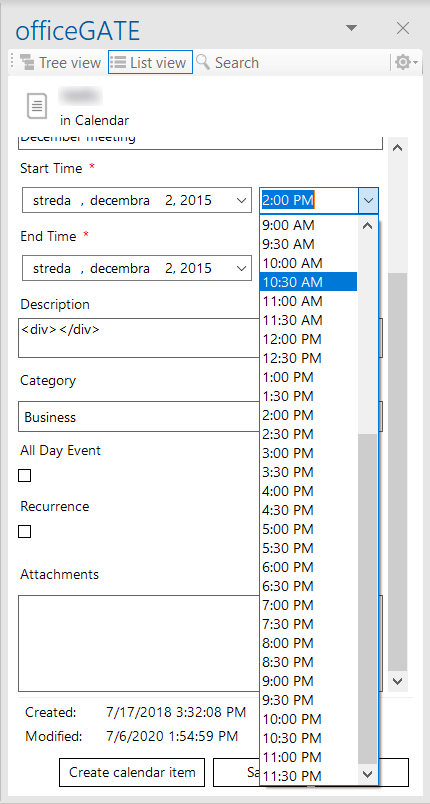
Task: Tick the All Day Event checkbox
Action: (25, 476)
